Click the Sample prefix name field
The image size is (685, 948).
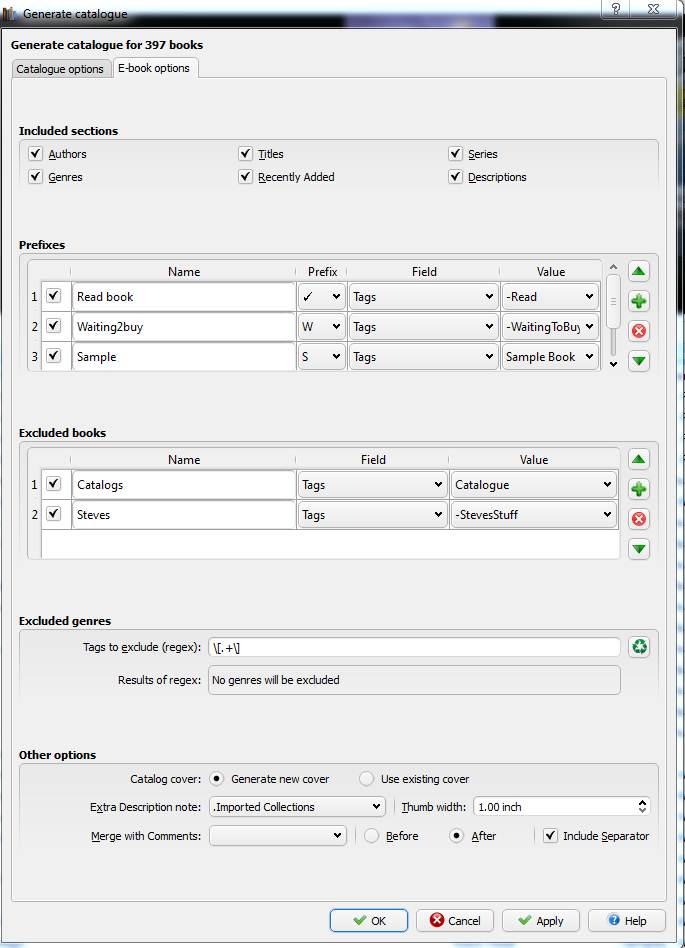tap(184, 357)
